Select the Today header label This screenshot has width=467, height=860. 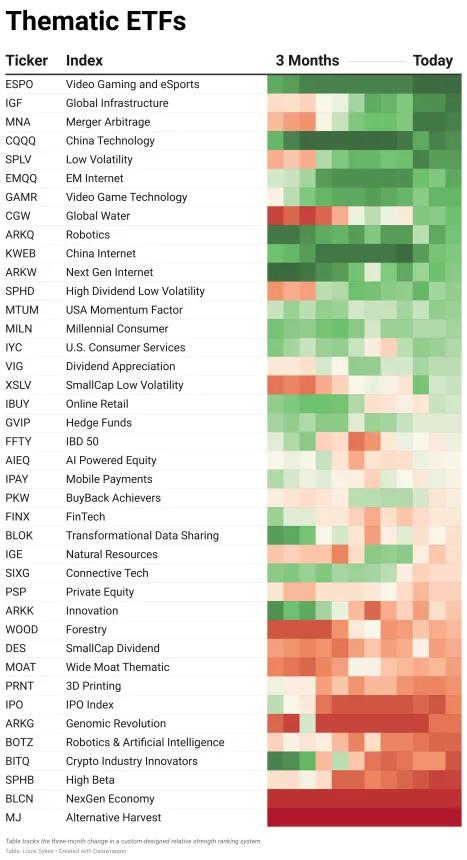pyautogui.click(x=433, y=60)
